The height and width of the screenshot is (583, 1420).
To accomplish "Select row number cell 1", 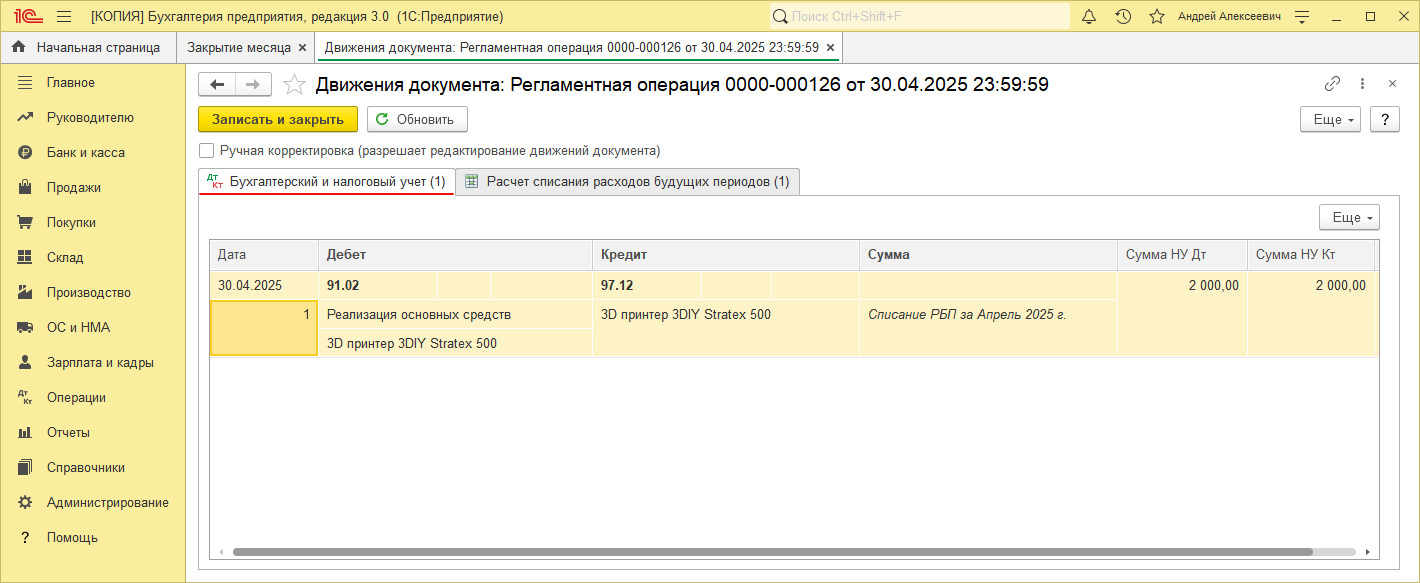I will (264, 328).
